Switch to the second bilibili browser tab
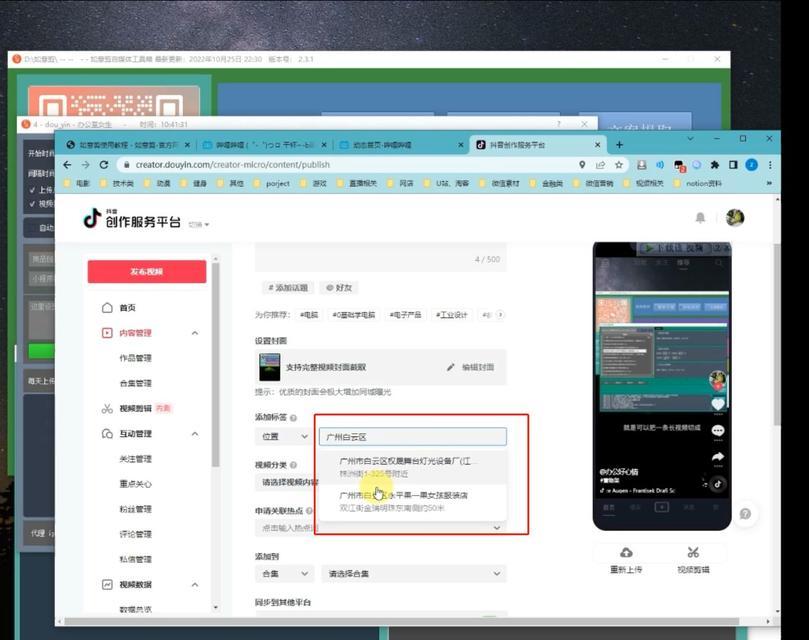This screenshot has height=640, width=809. tap(264, 145)
